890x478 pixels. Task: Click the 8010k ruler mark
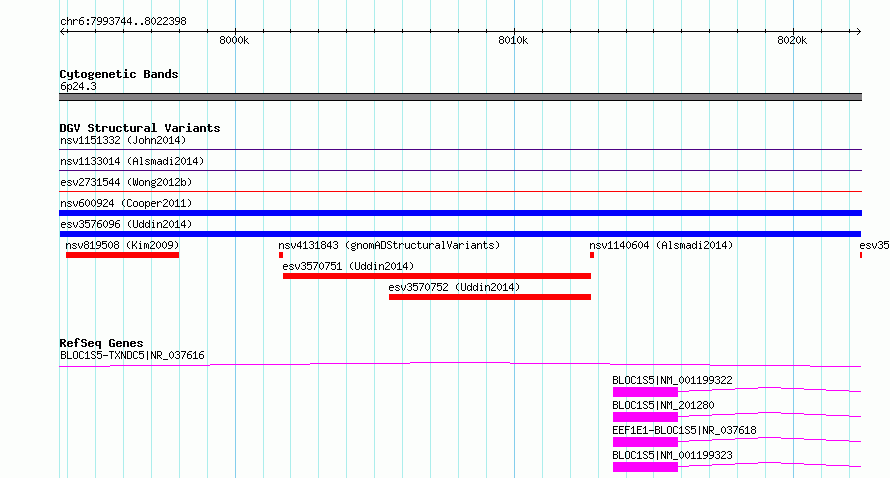pyautogui.click(x=513, y=40)
